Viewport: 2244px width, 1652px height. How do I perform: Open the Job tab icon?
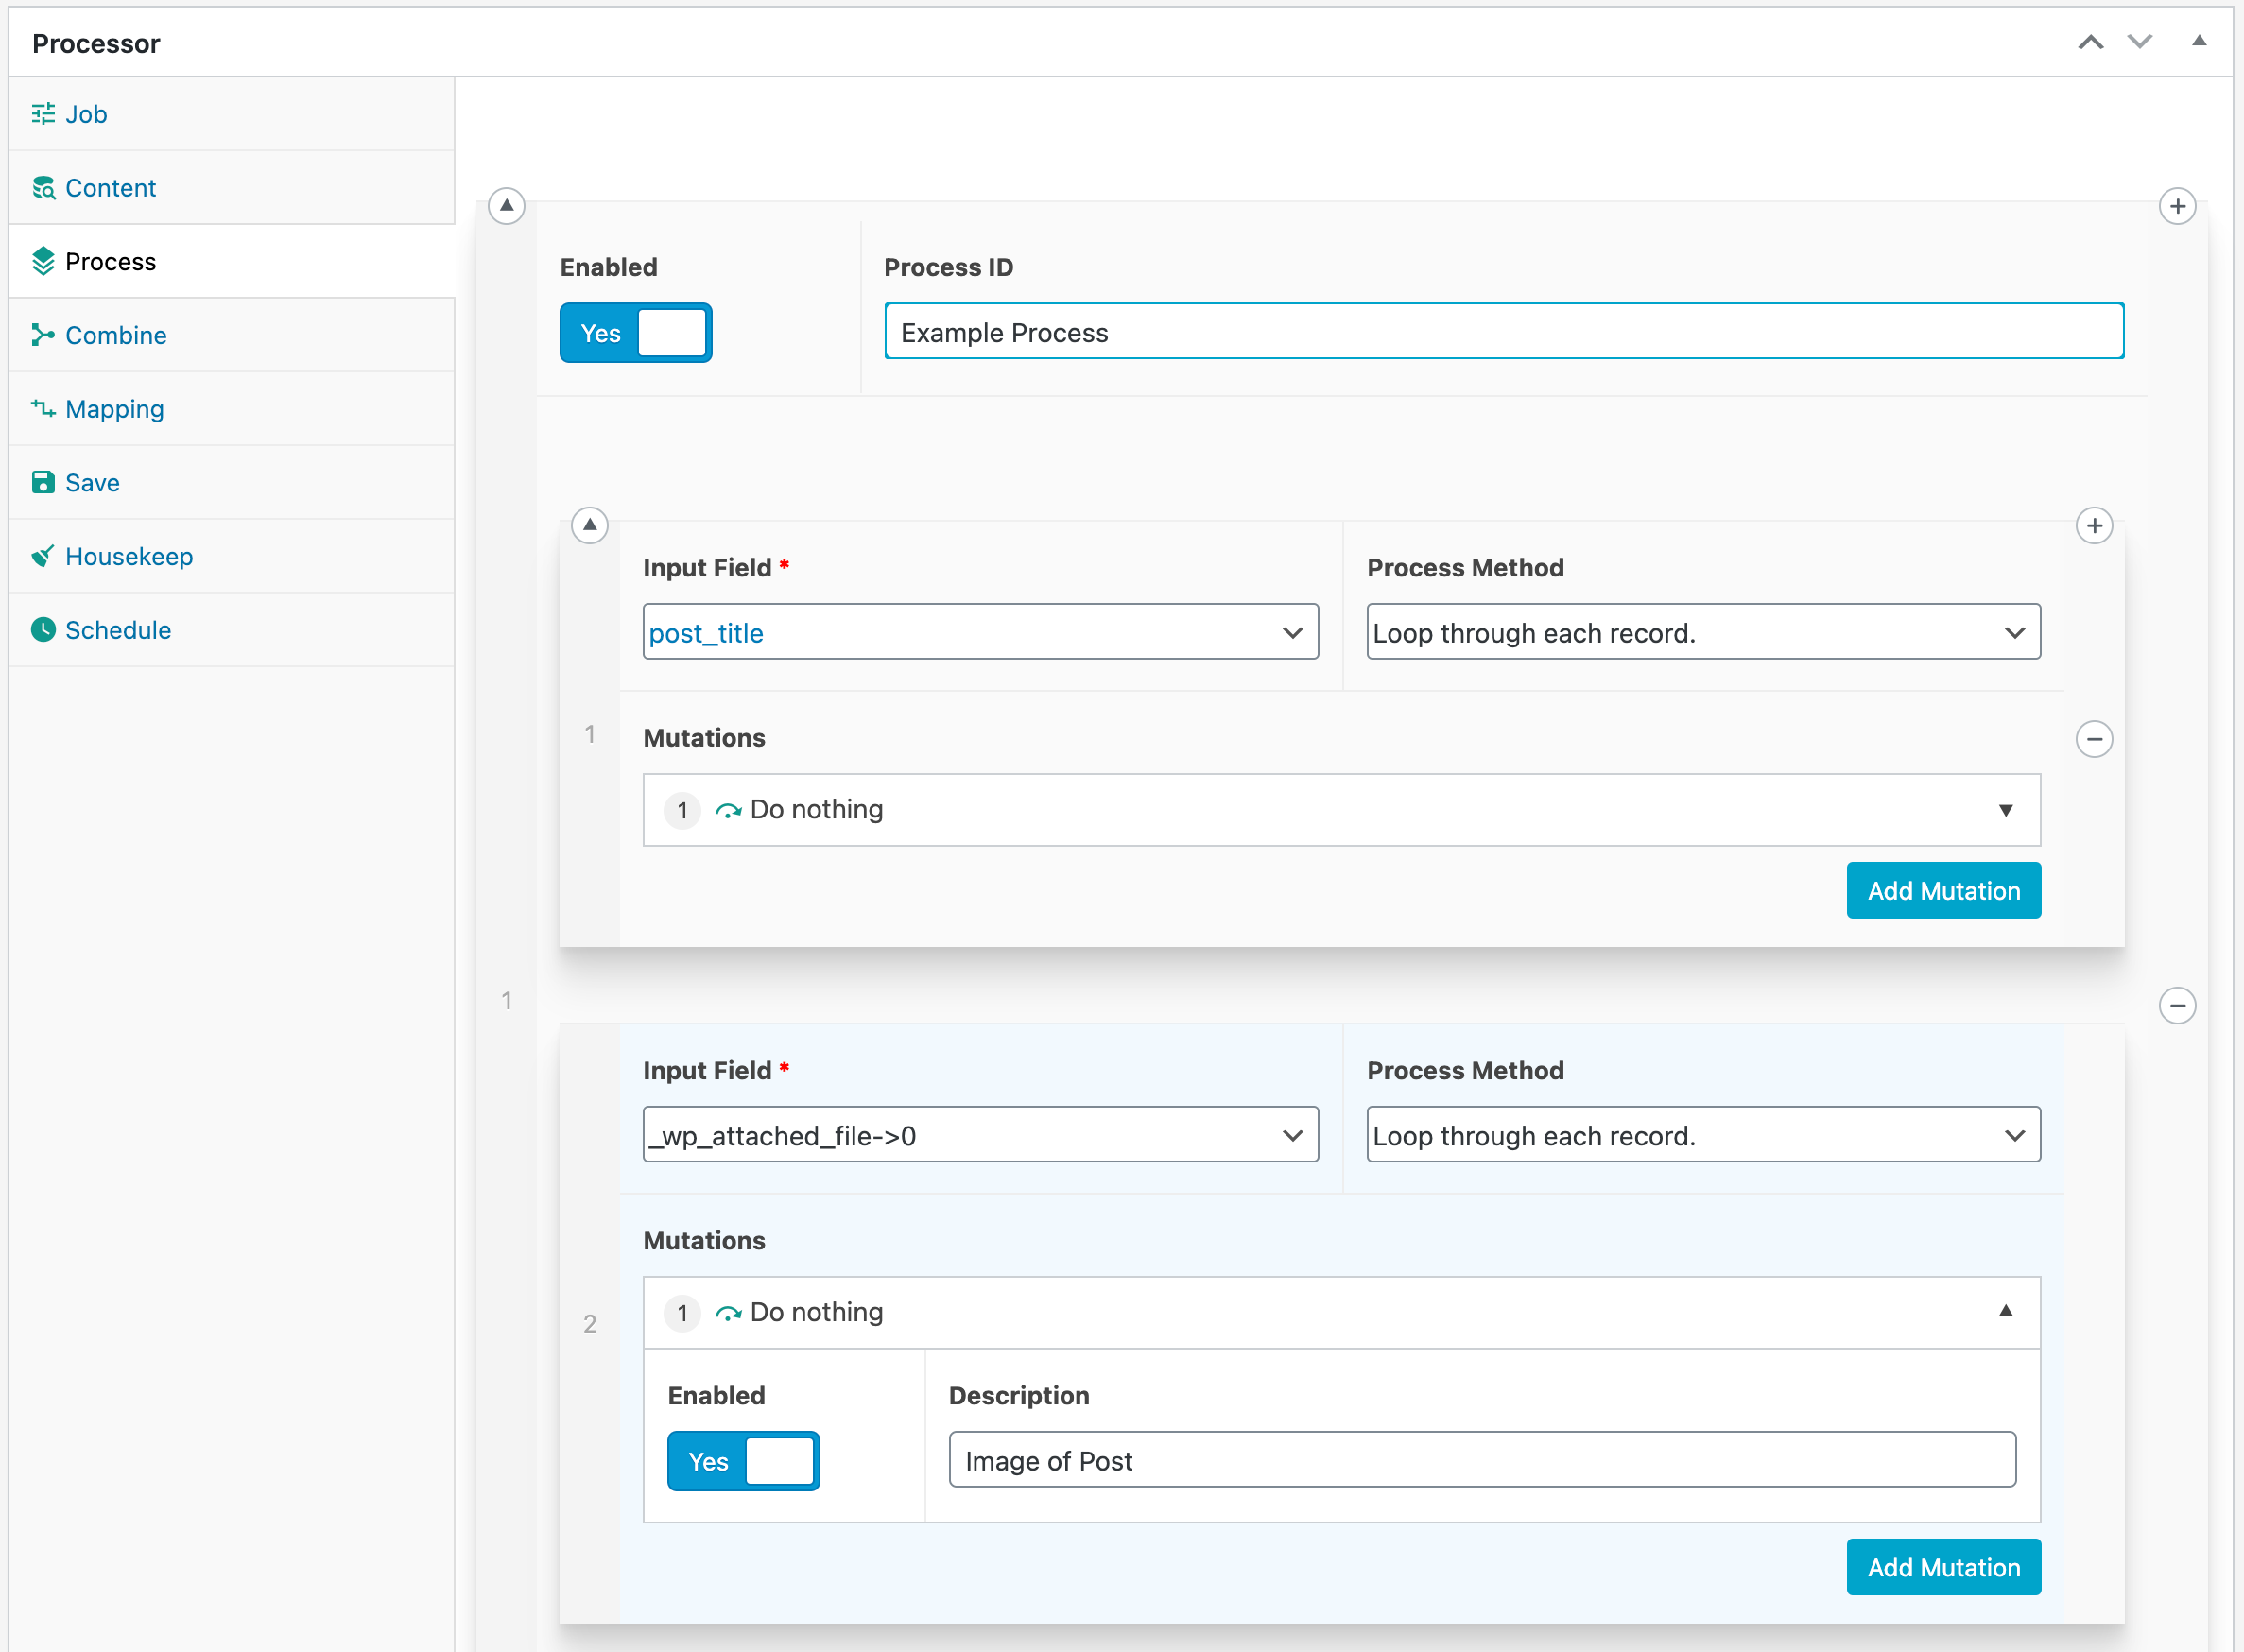pyautogui.click(x=43, y=114)
